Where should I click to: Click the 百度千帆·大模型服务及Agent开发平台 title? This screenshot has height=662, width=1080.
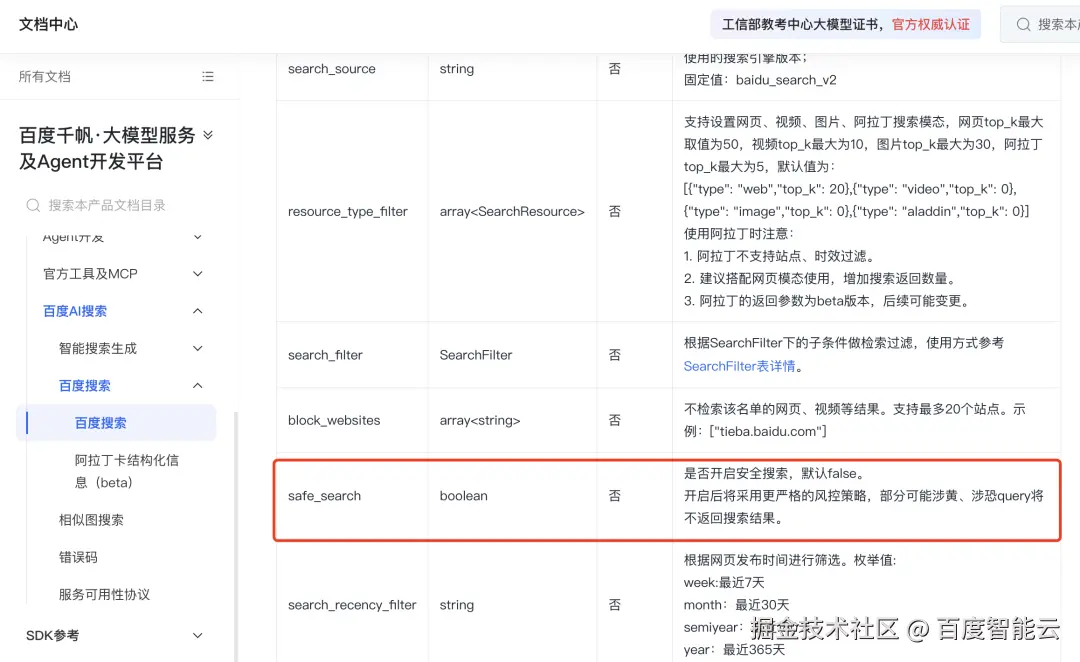pos(107,148)
